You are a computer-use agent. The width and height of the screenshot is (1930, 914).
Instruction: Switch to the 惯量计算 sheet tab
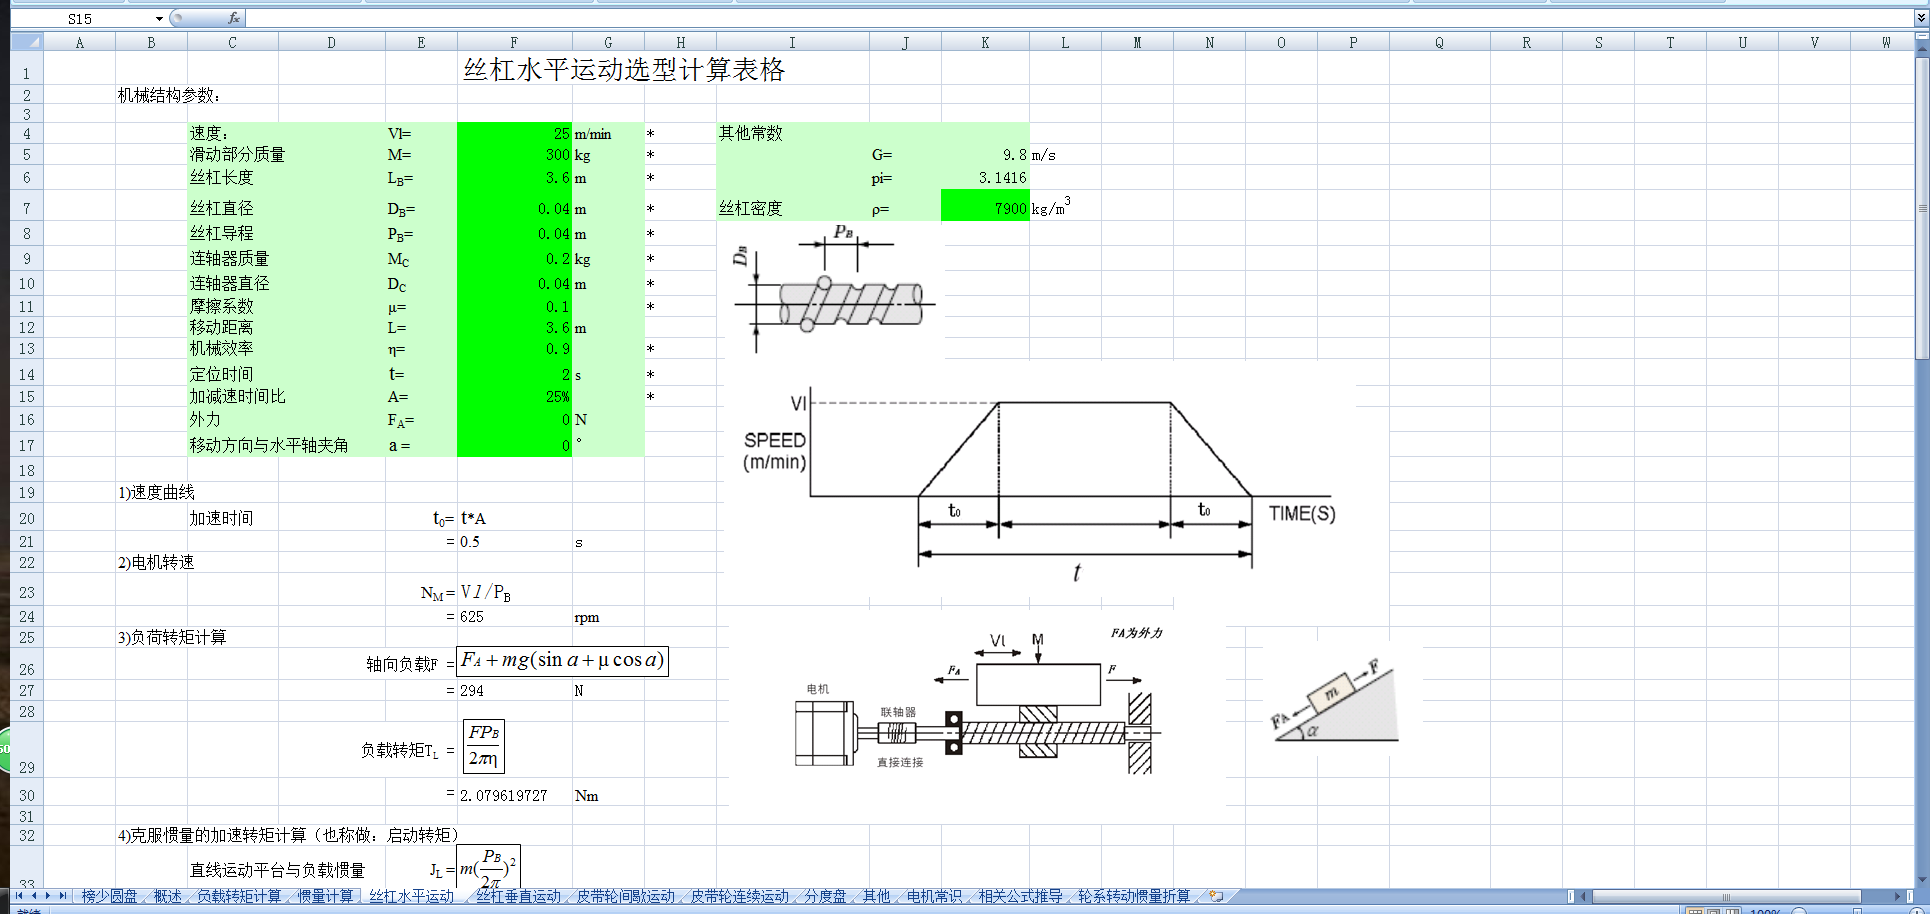326,896
